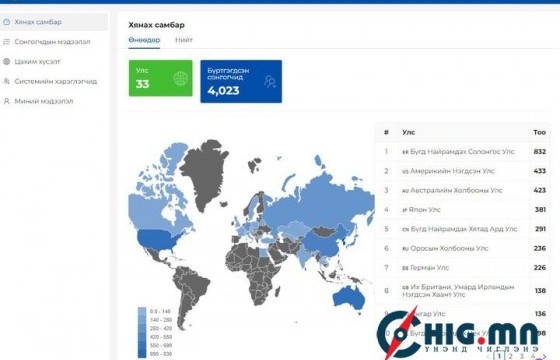Click the 140 - 280 legend label
560x360 pixels.
(x=161, y=320)
